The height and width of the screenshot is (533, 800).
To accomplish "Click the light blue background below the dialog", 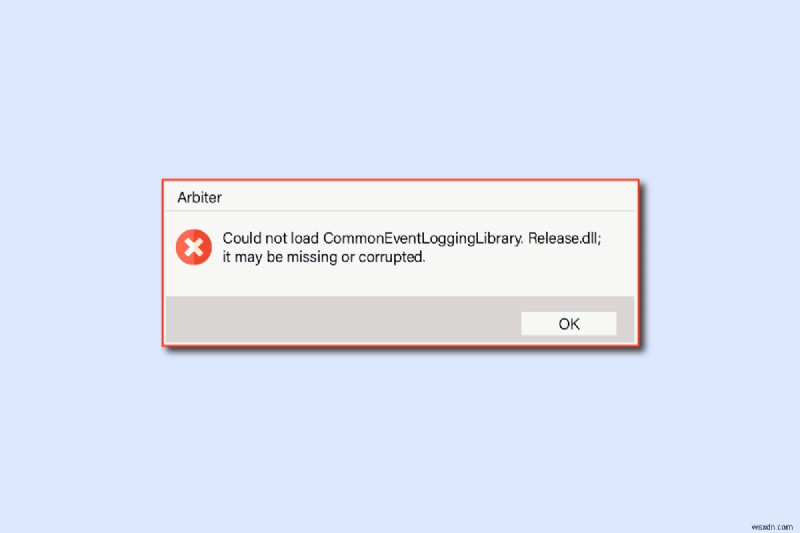I will click(x=400, y=441).
